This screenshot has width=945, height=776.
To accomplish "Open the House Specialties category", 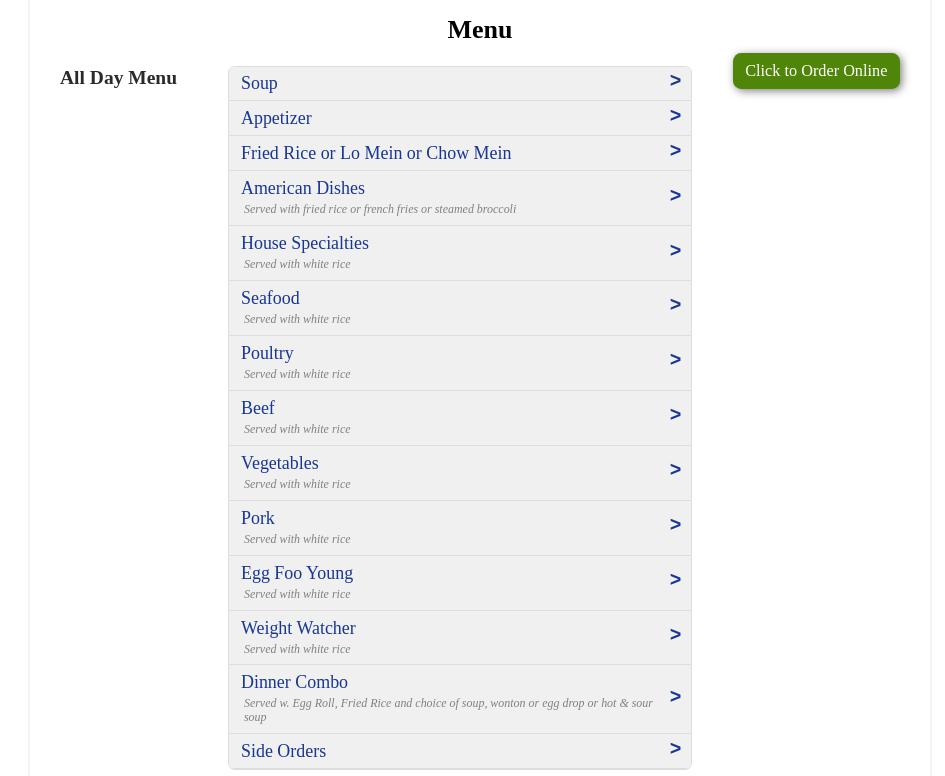I will 305,243.
